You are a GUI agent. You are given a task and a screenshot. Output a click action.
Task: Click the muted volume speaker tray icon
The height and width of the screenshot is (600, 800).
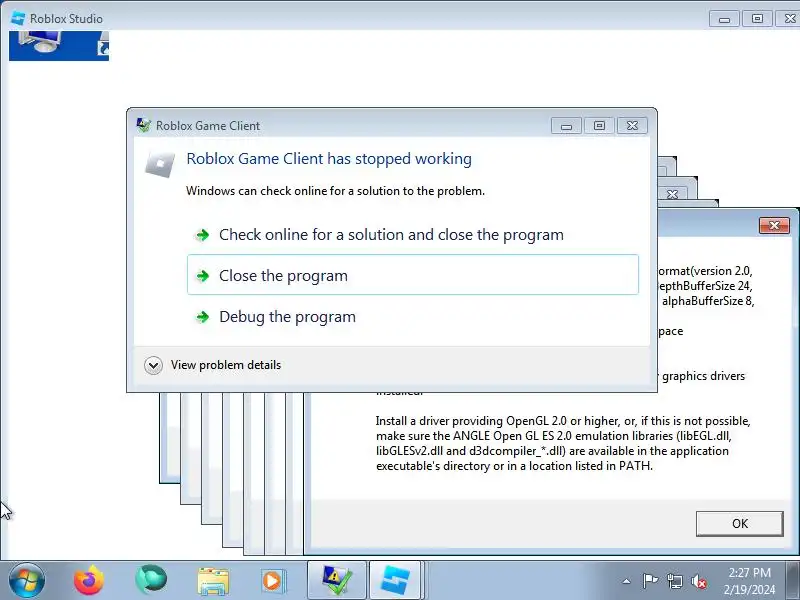pos(698,581)
